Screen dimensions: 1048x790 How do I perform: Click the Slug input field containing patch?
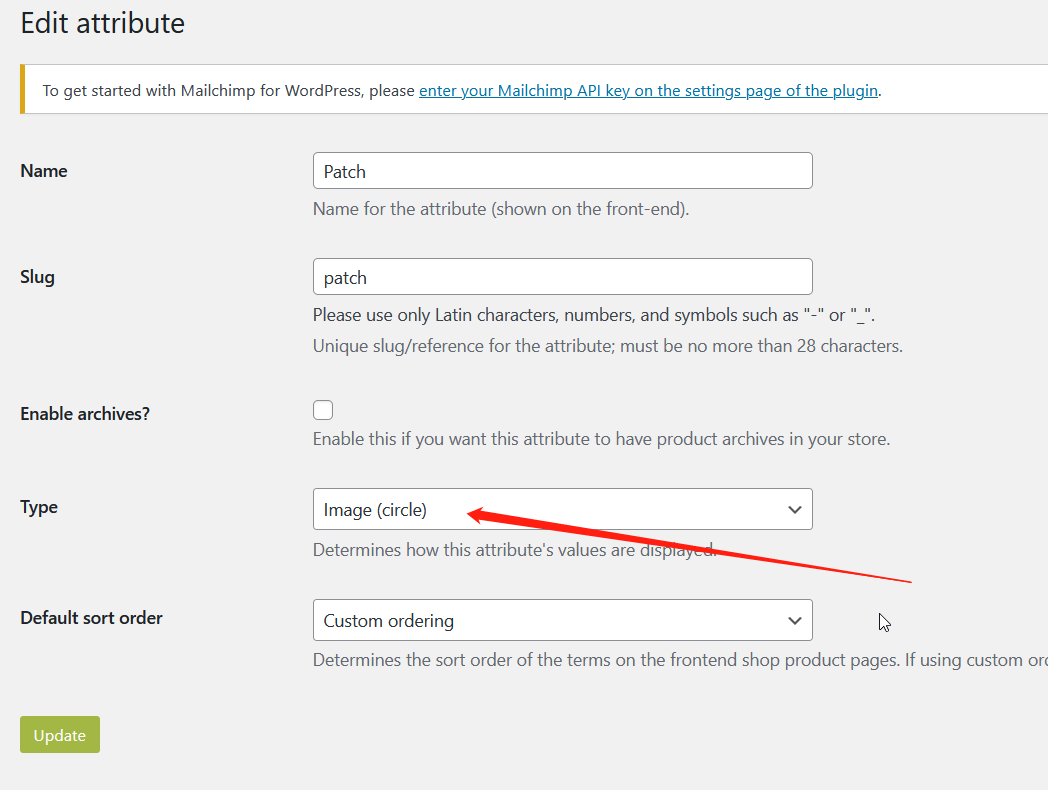click(563, 277)
